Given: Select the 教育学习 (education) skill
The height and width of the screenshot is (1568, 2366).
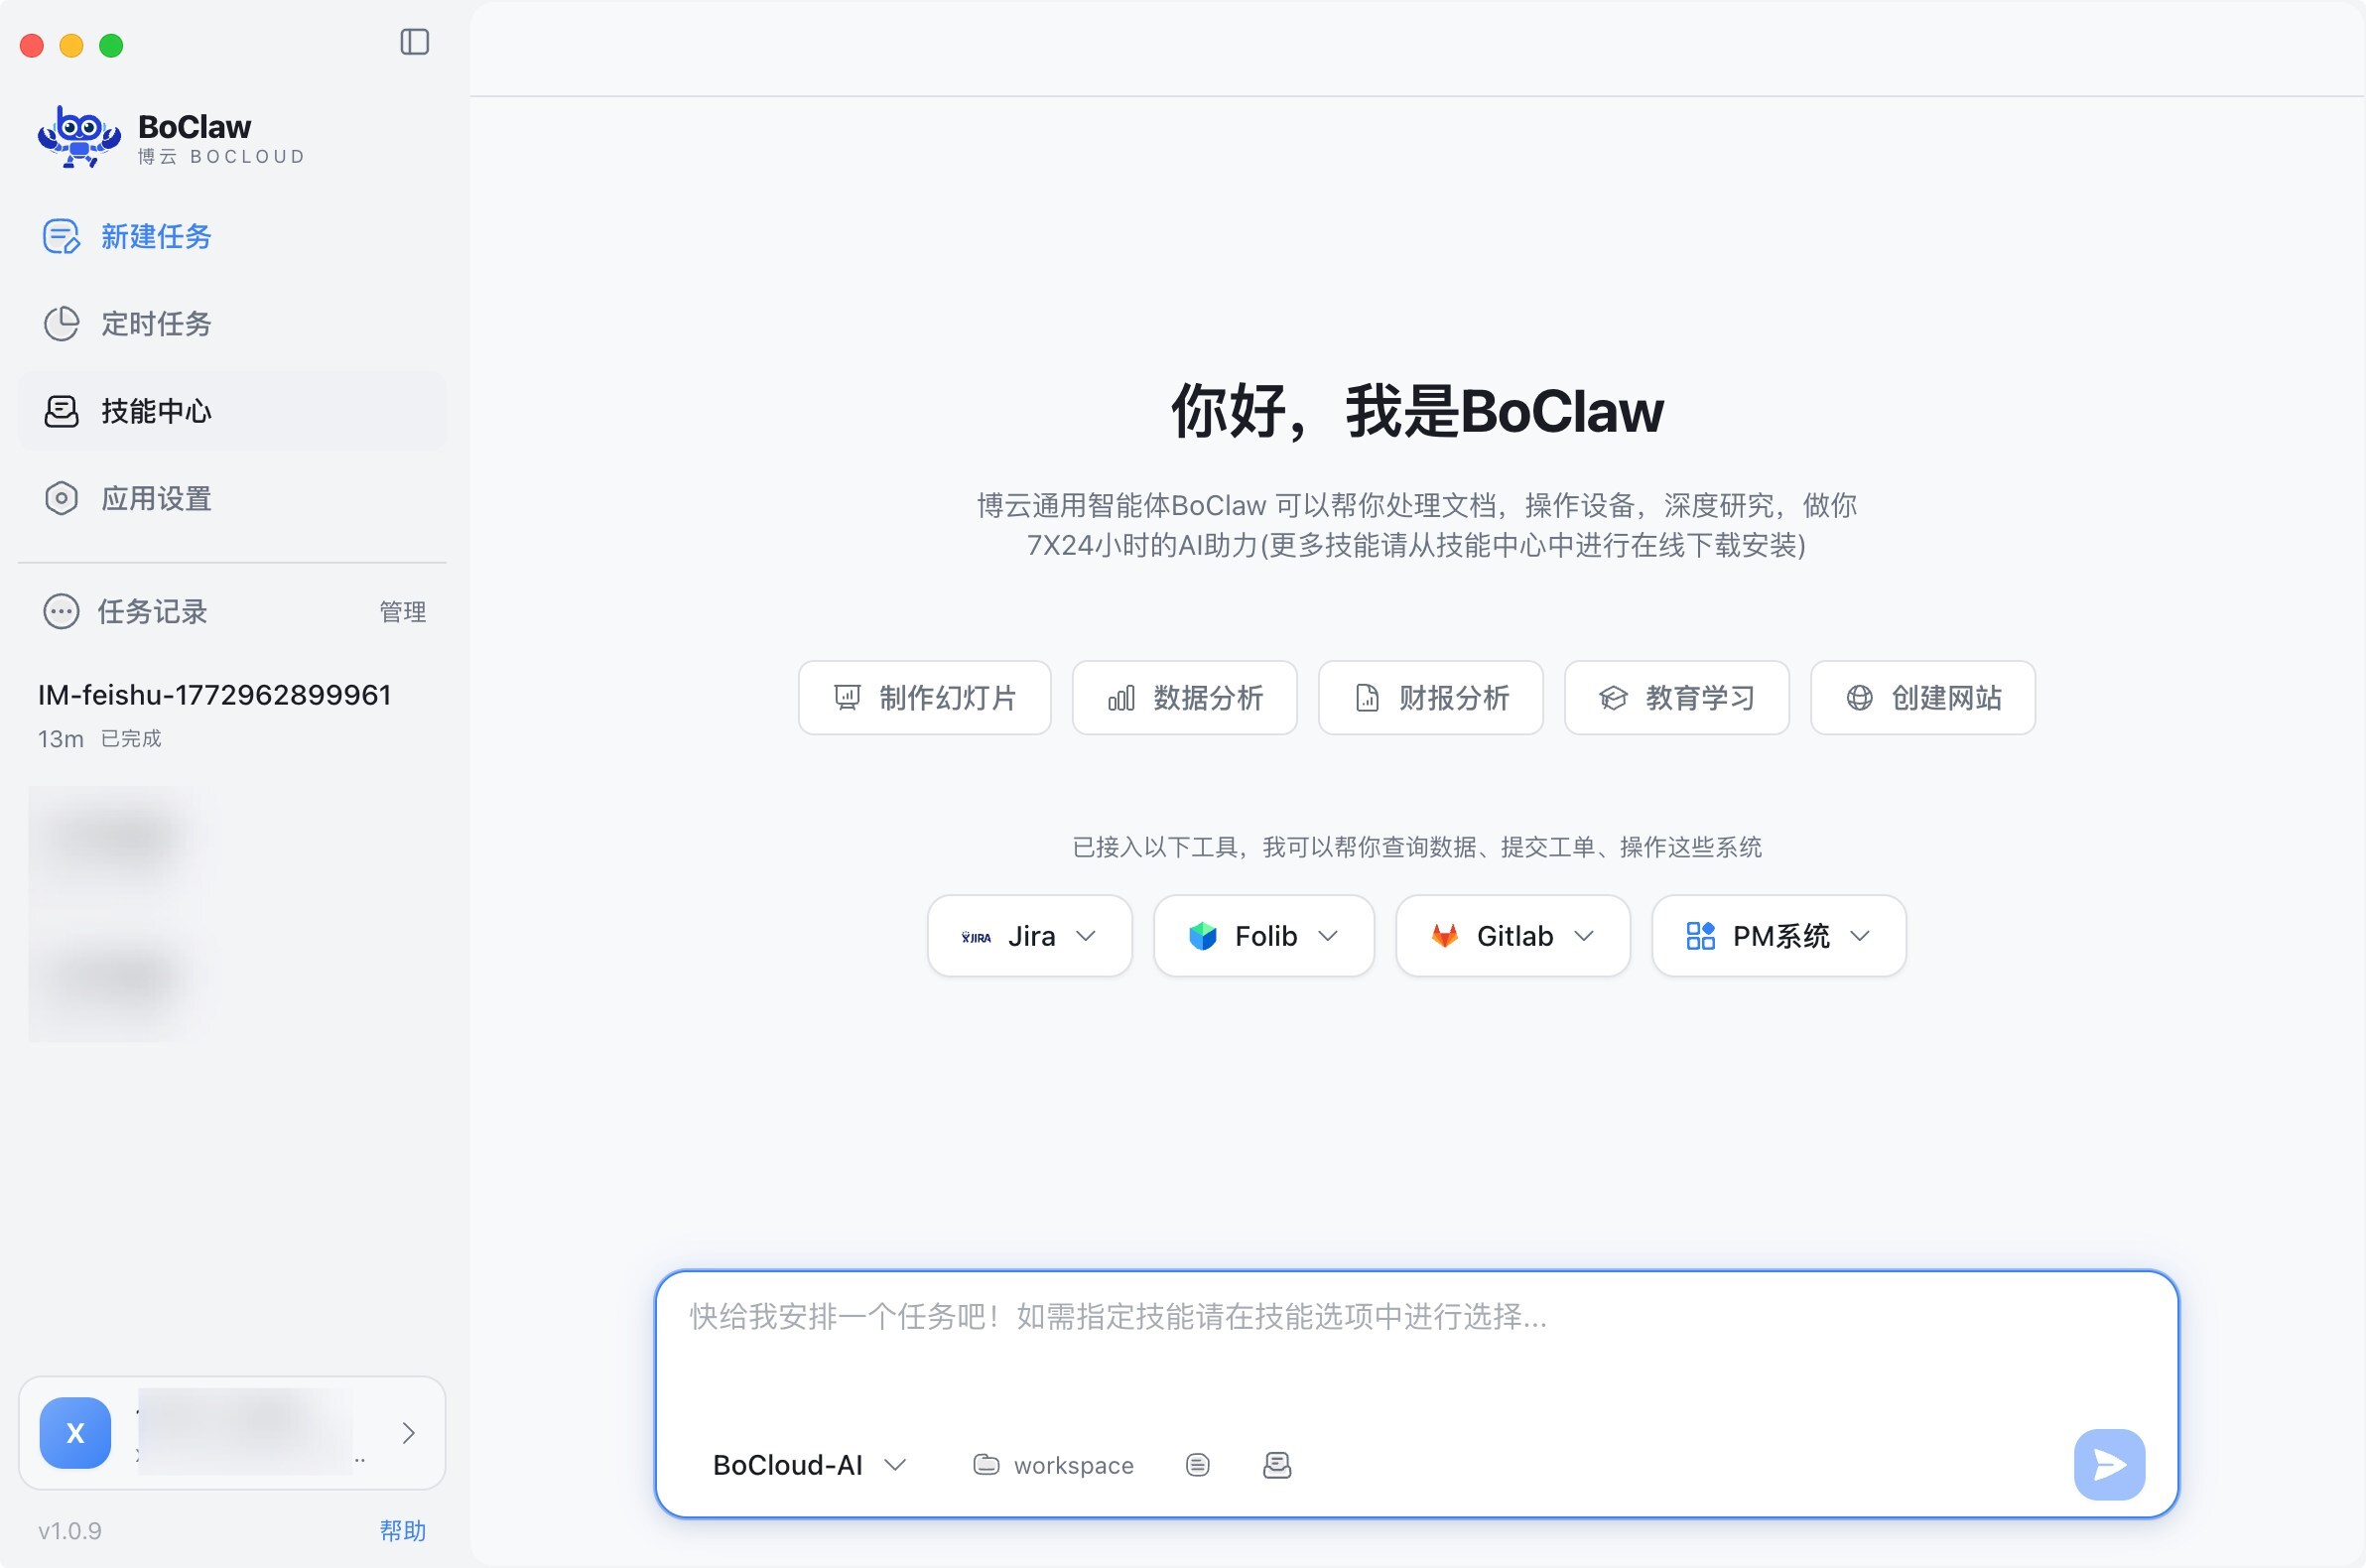Looking at the screenshot, I should [1676, 697].
